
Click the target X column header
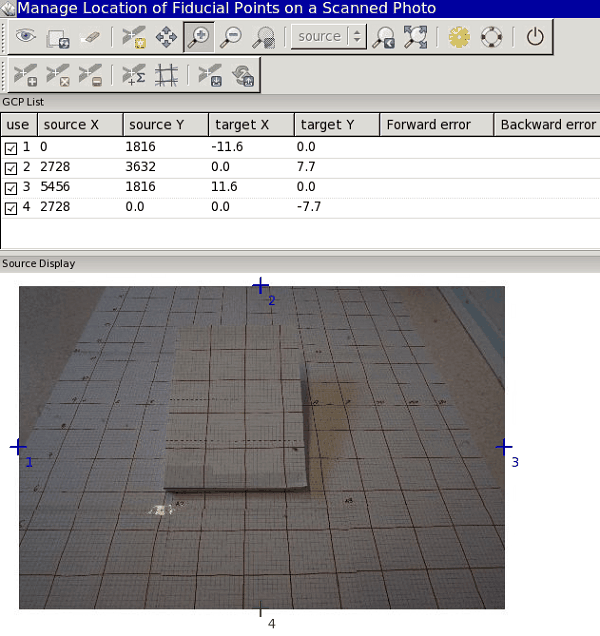251,125
